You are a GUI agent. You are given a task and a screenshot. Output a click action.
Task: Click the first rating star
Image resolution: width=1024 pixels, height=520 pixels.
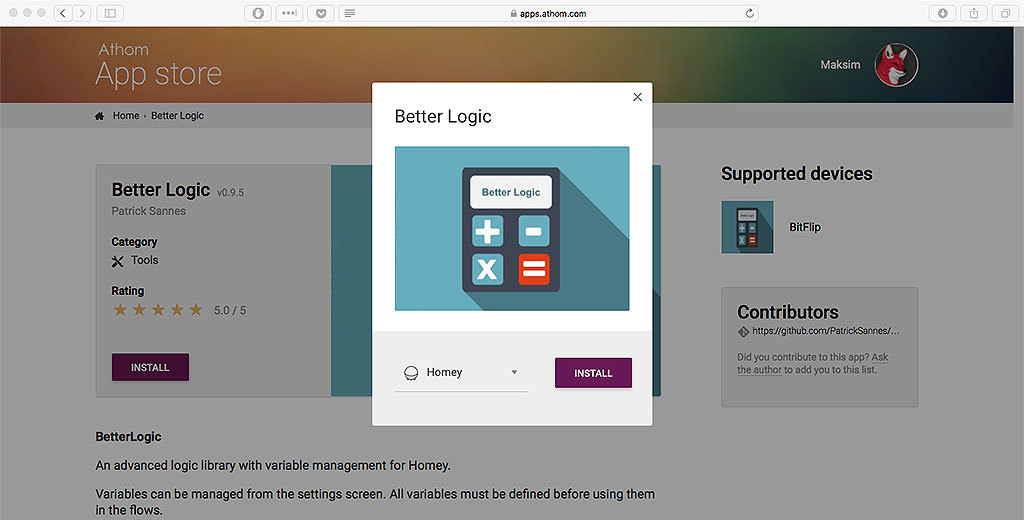(120, 310)
